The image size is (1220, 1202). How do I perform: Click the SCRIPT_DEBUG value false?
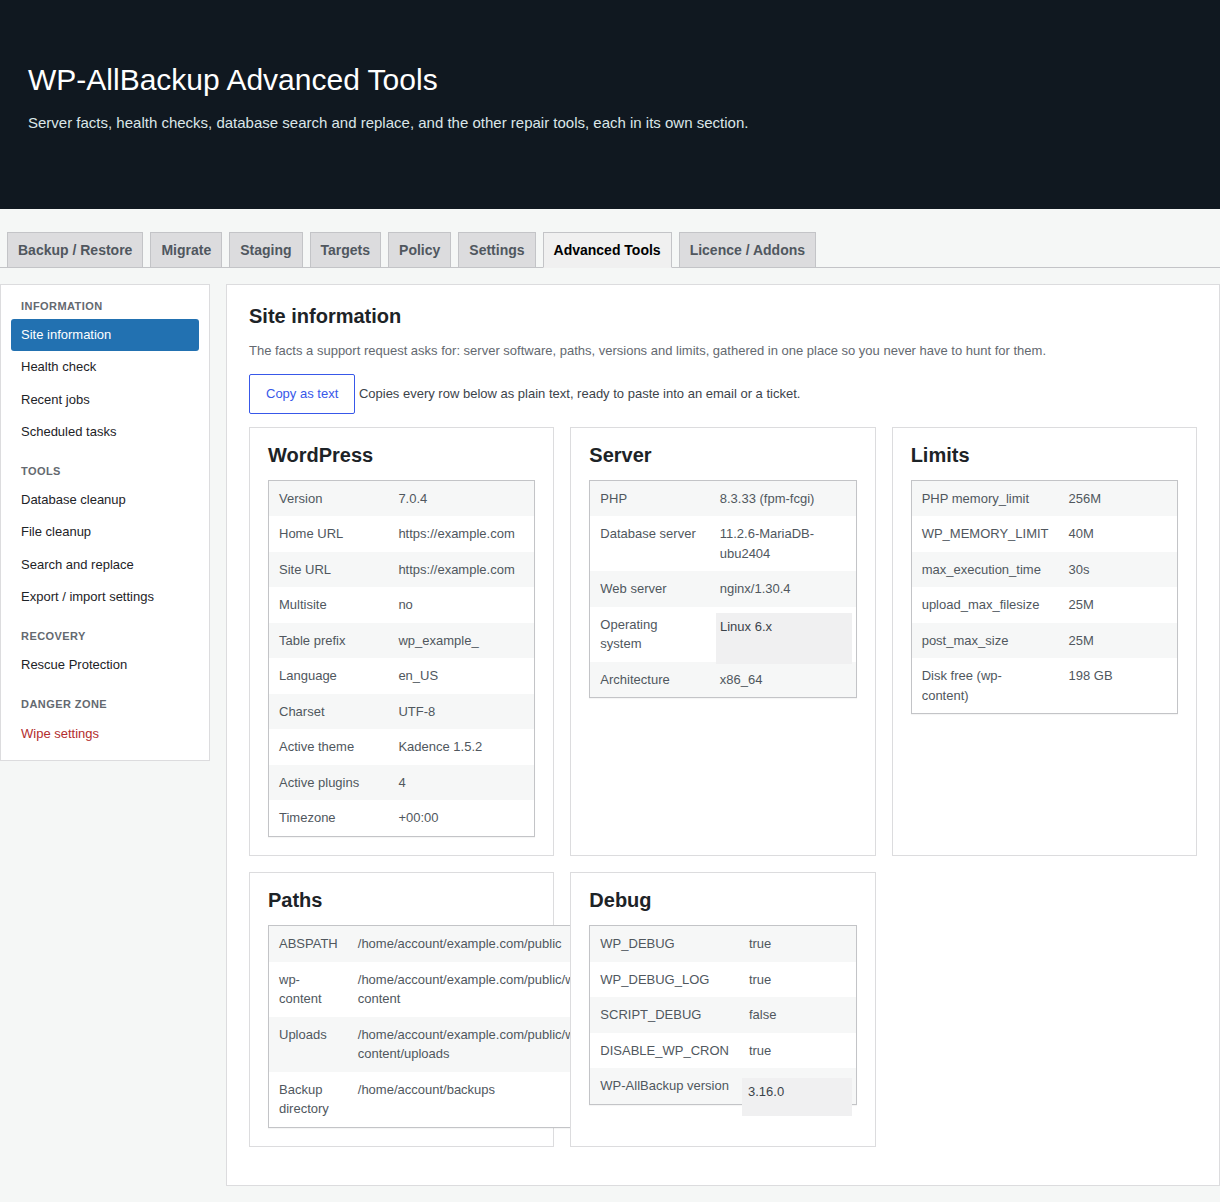(762, 1015)
